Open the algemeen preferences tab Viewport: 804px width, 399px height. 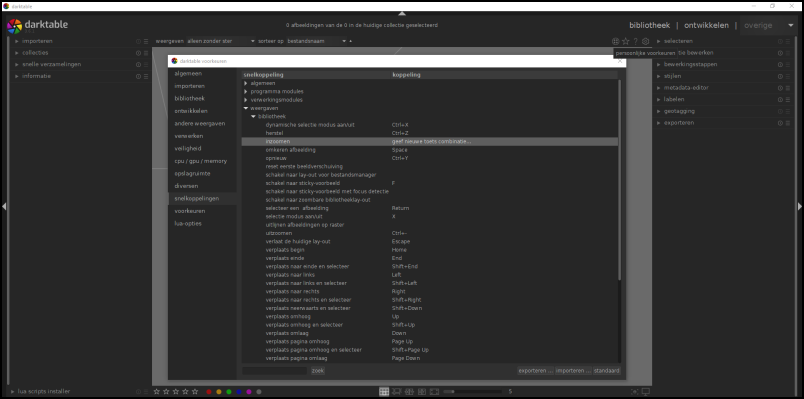(x=203, y=74)
